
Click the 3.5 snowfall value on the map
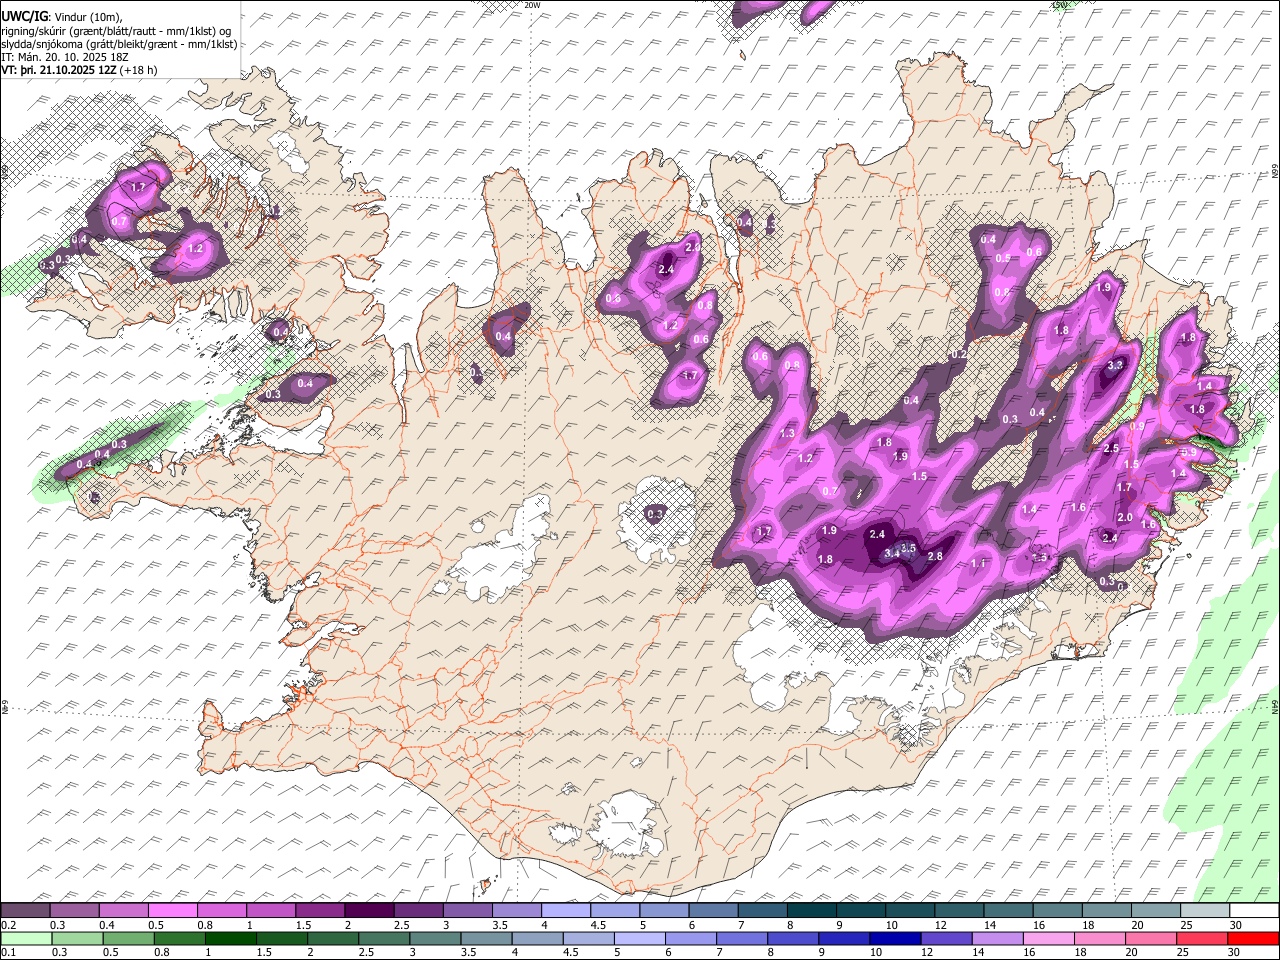[908, 549]
